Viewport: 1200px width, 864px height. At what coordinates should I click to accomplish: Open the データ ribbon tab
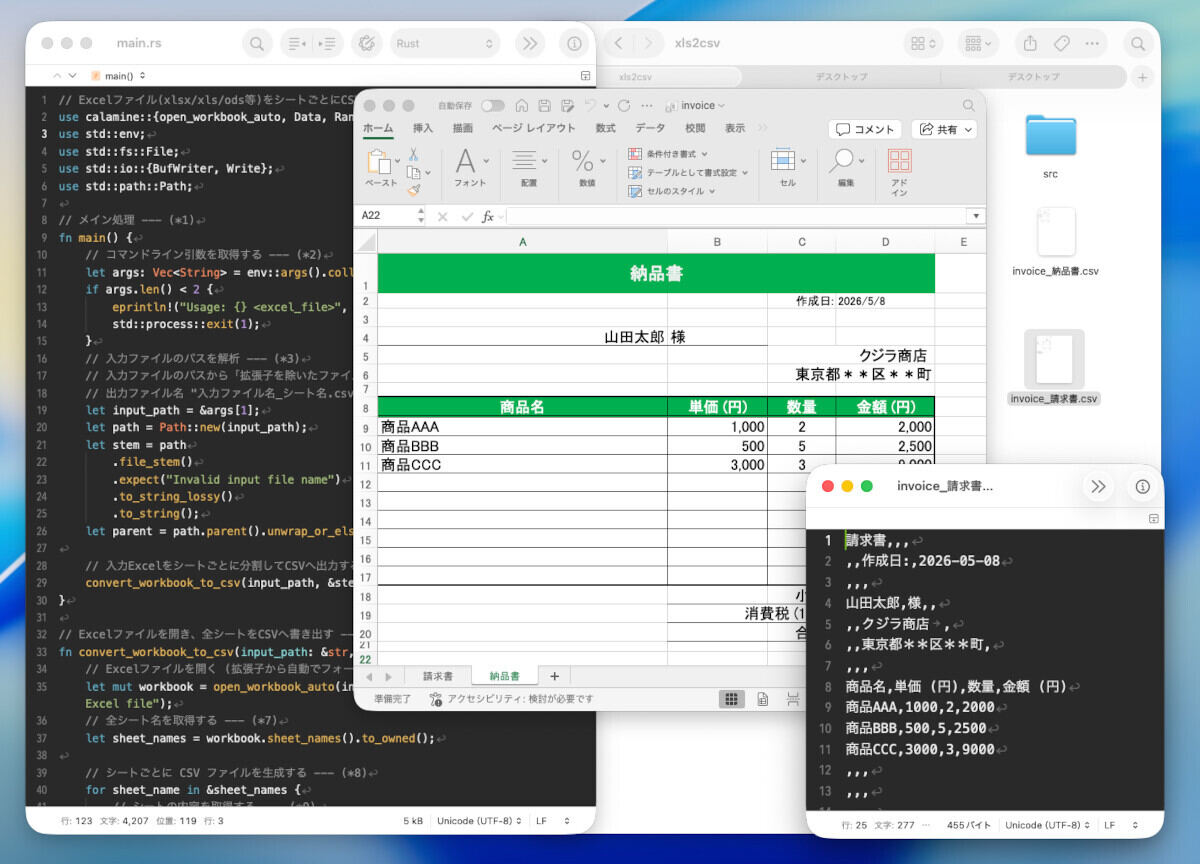pyautogui.click(x=650, y=129)
